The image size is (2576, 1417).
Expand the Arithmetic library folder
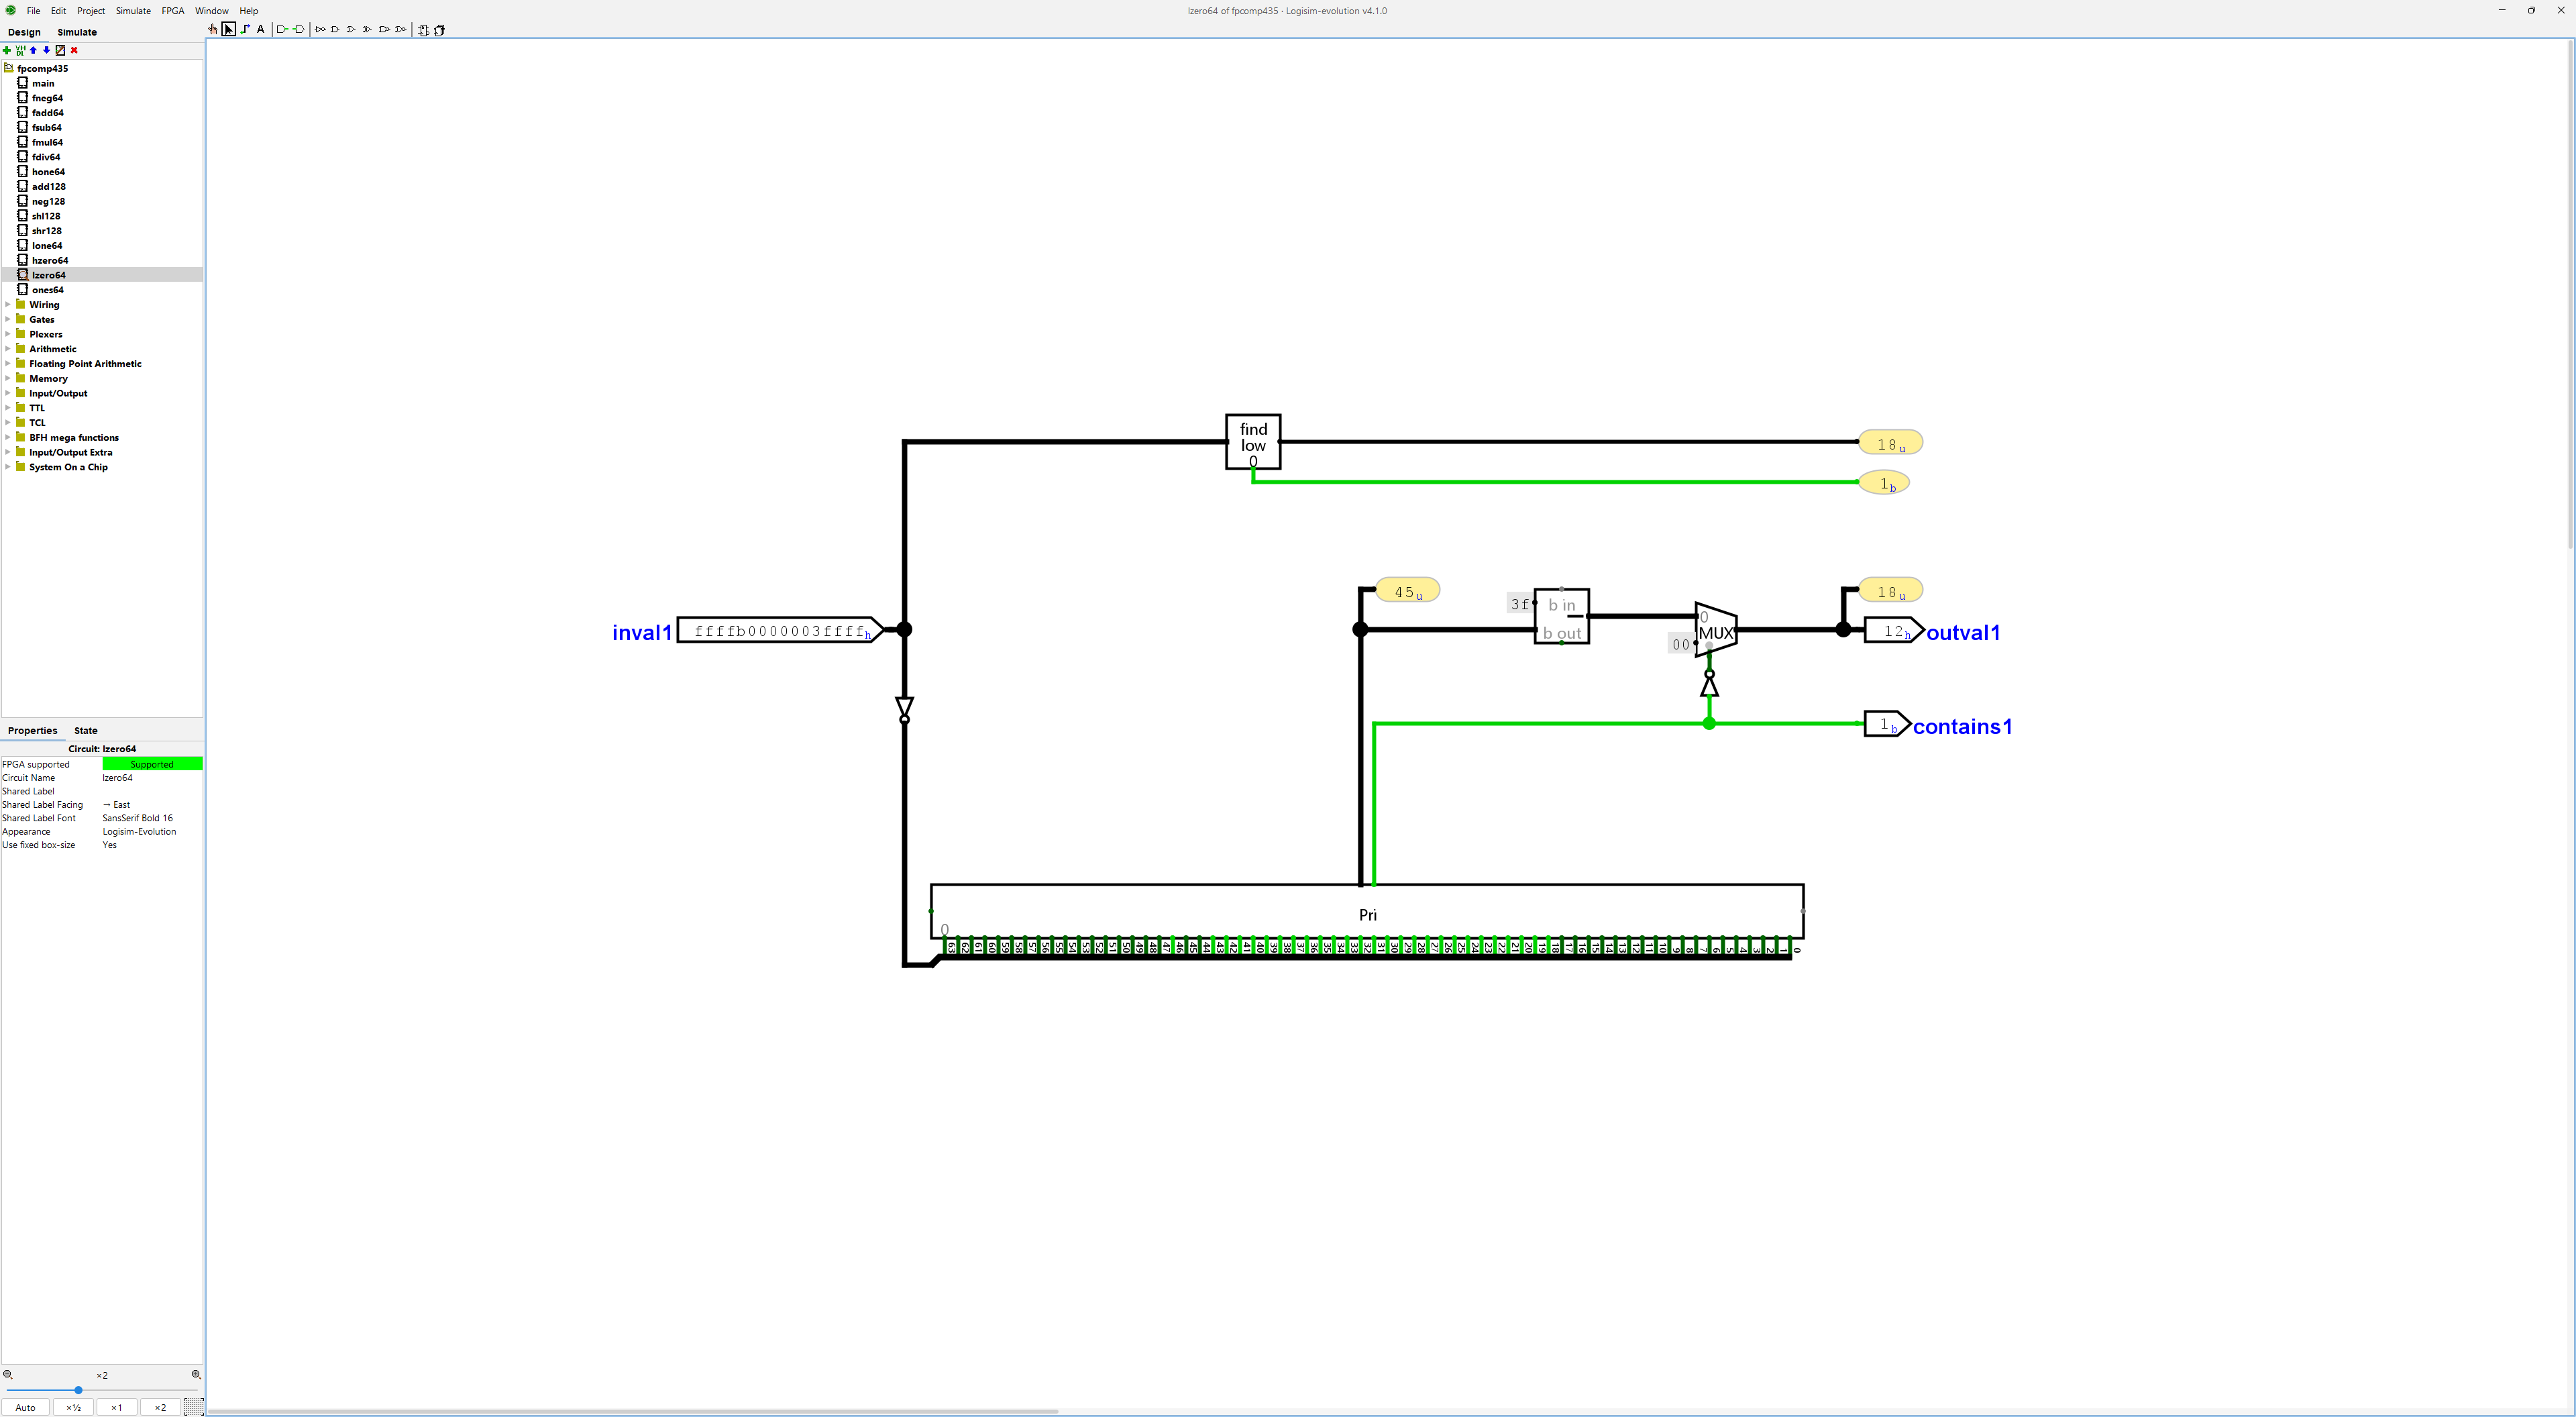(x=8, y=349)
